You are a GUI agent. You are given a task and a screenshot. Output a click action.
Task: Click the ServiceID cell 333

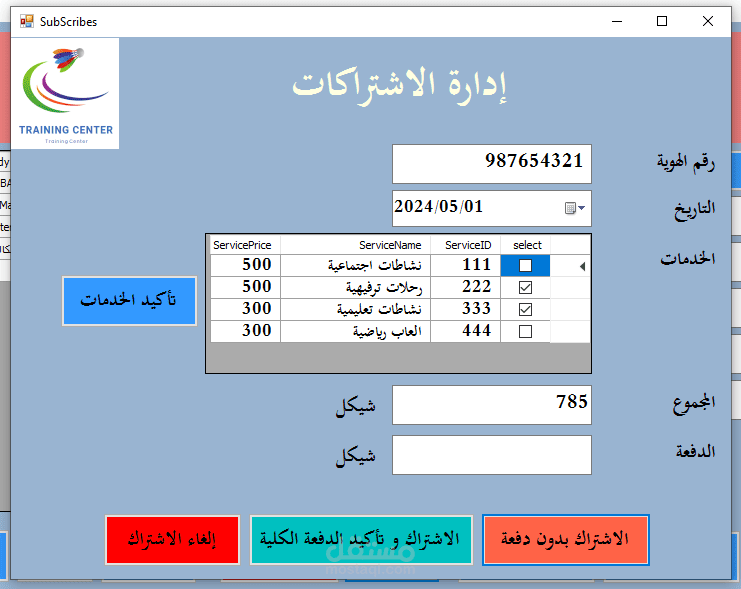point(465,310)
